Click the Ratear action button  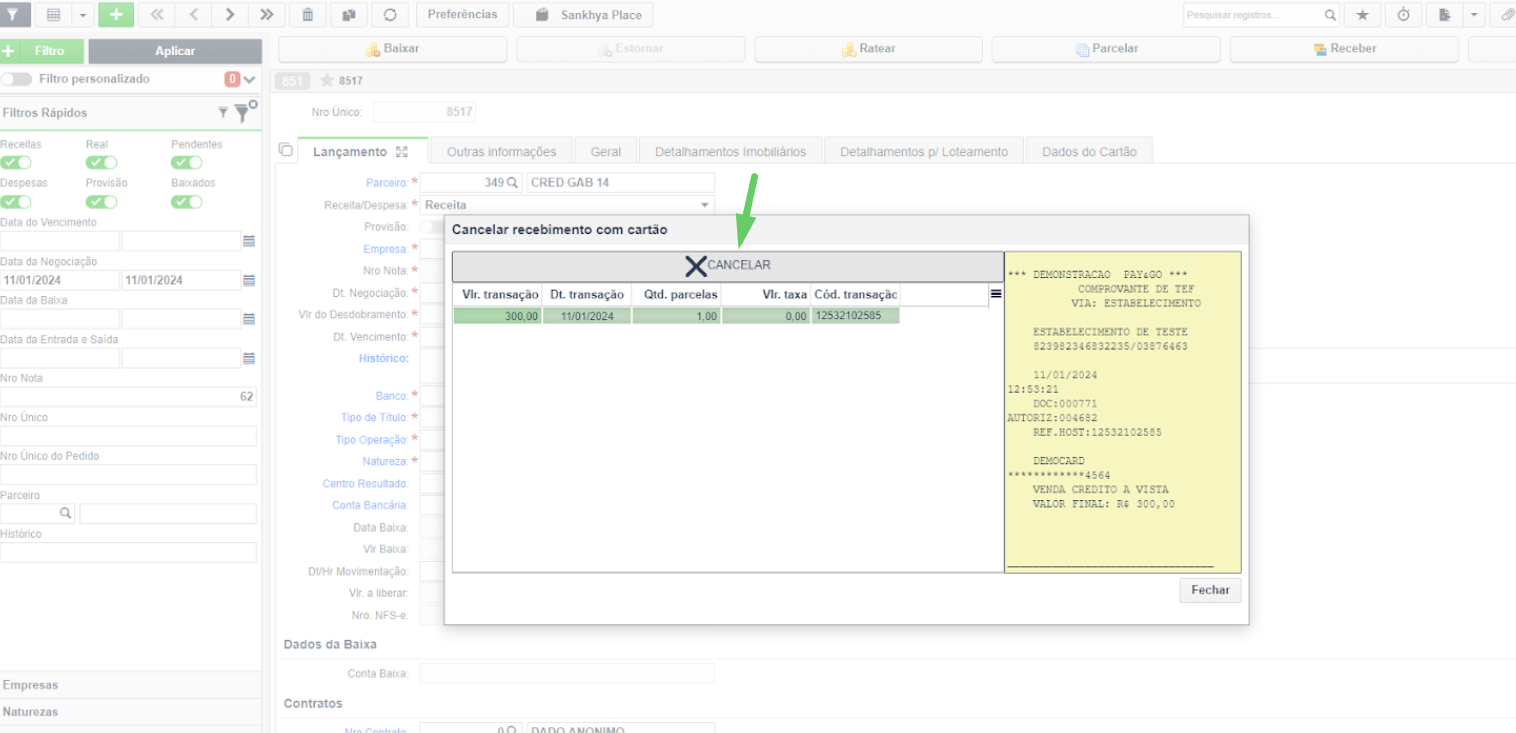click(869, 49)
